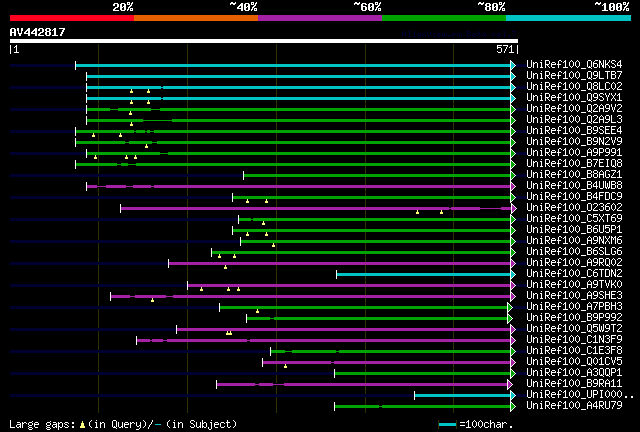Click the yellow gap marker under the Q01CV5 bar
Viewport: 640px width, 432px height.
point(285,366)
